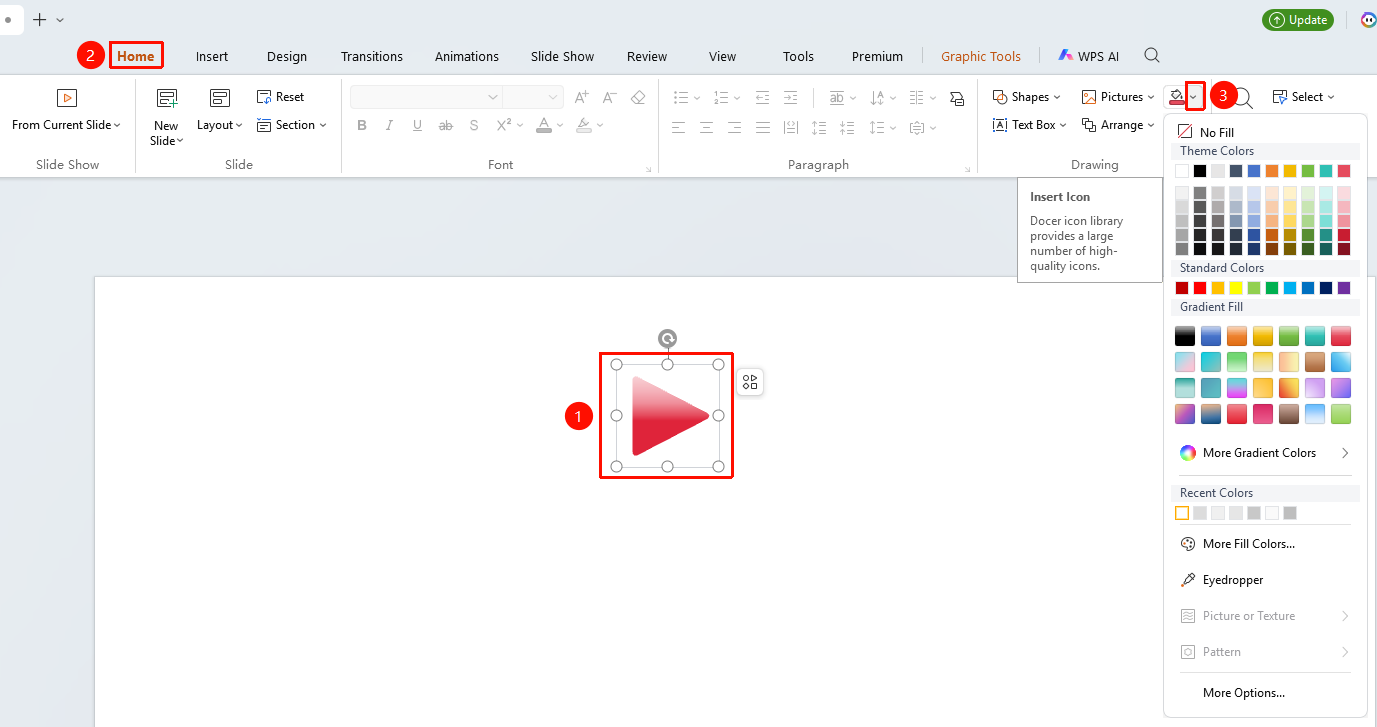Click the increase indent icon

point(791,97)
